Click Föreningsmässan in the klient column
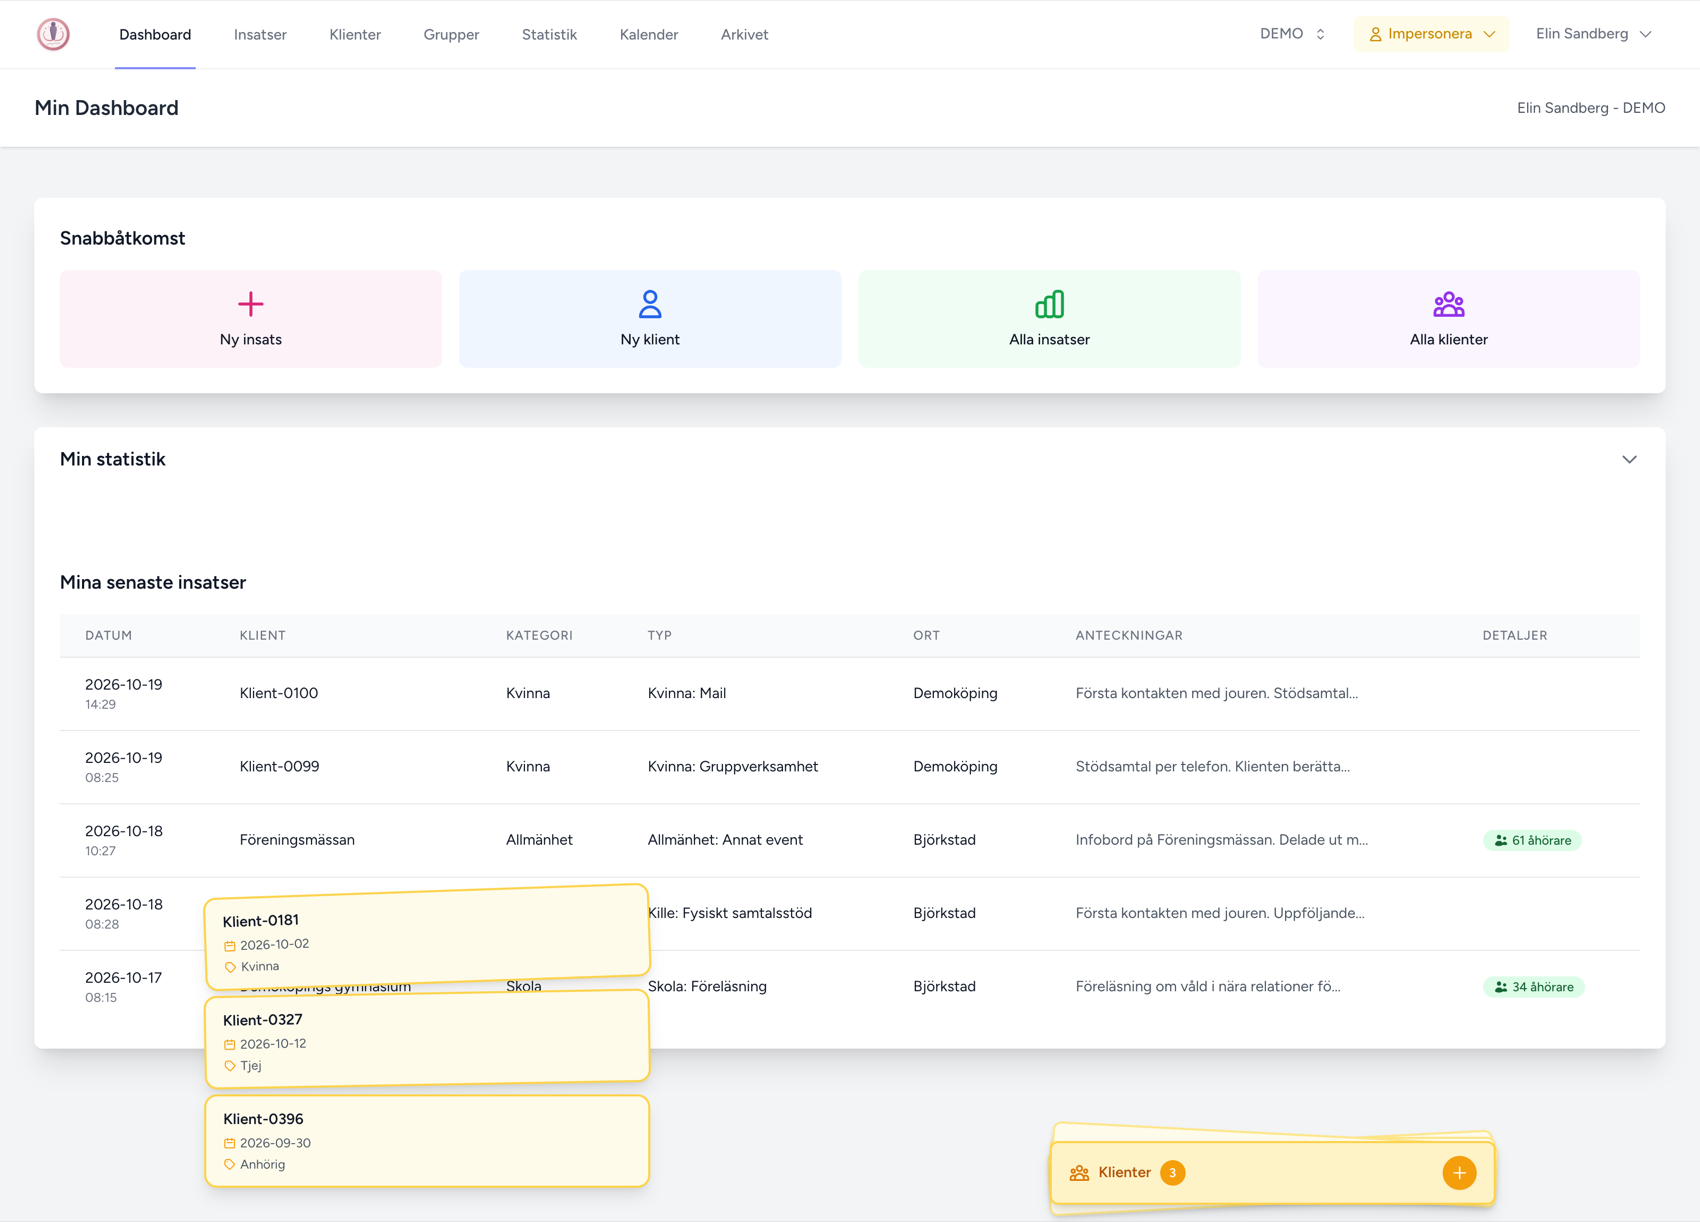 [297, 840]
